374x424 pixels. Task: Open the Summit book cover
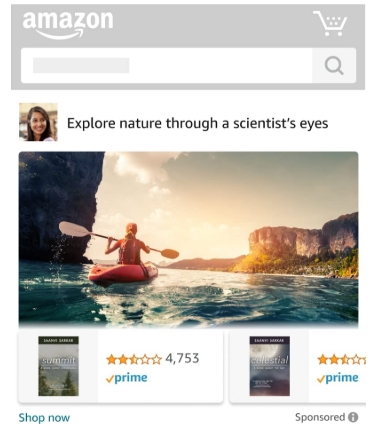point(58,366)
